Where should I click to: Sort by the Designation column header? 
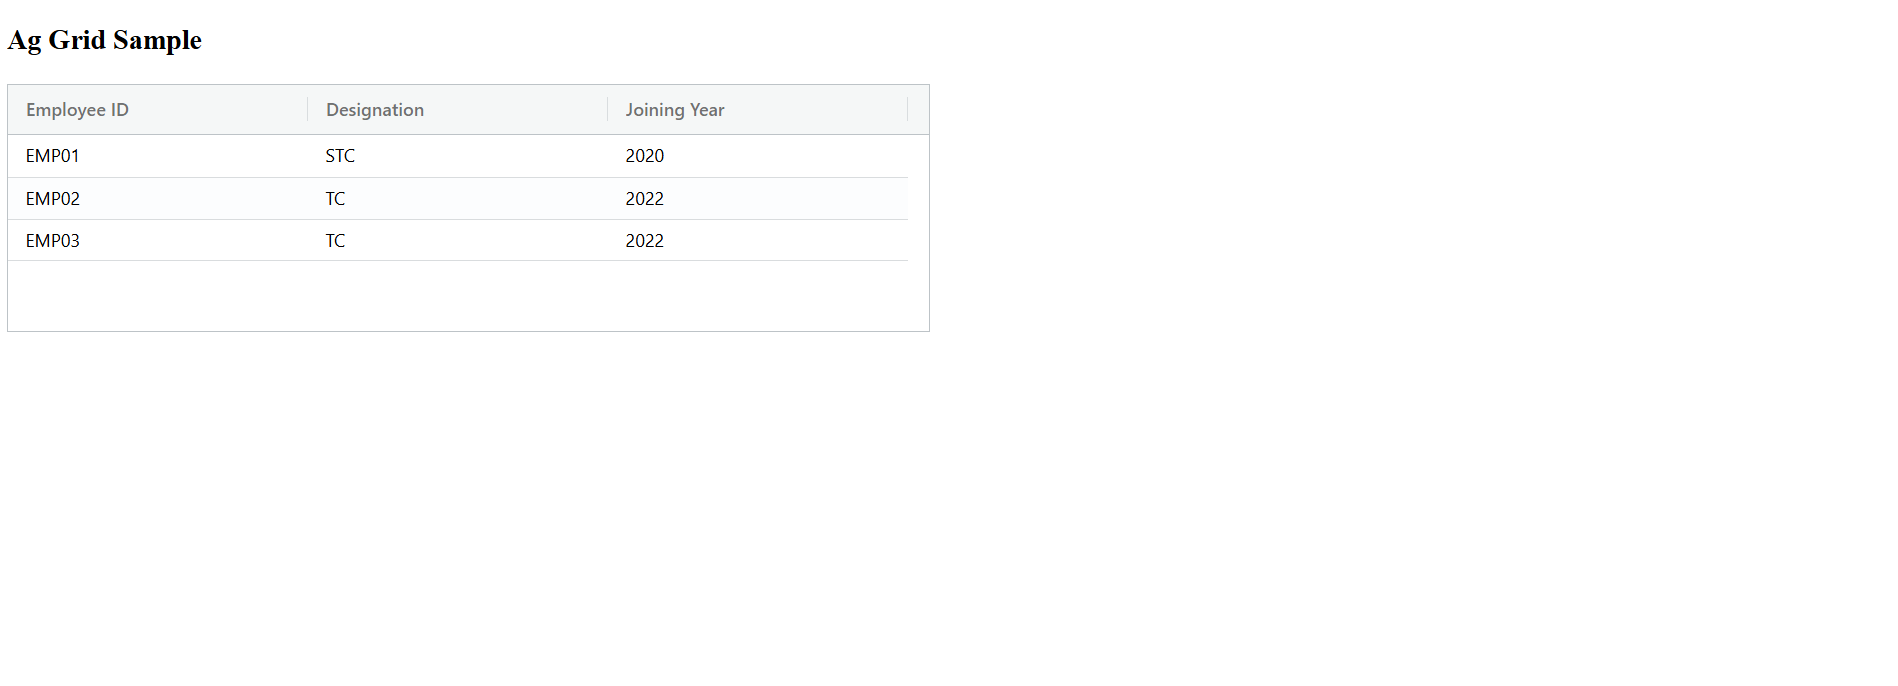point(375,110)
